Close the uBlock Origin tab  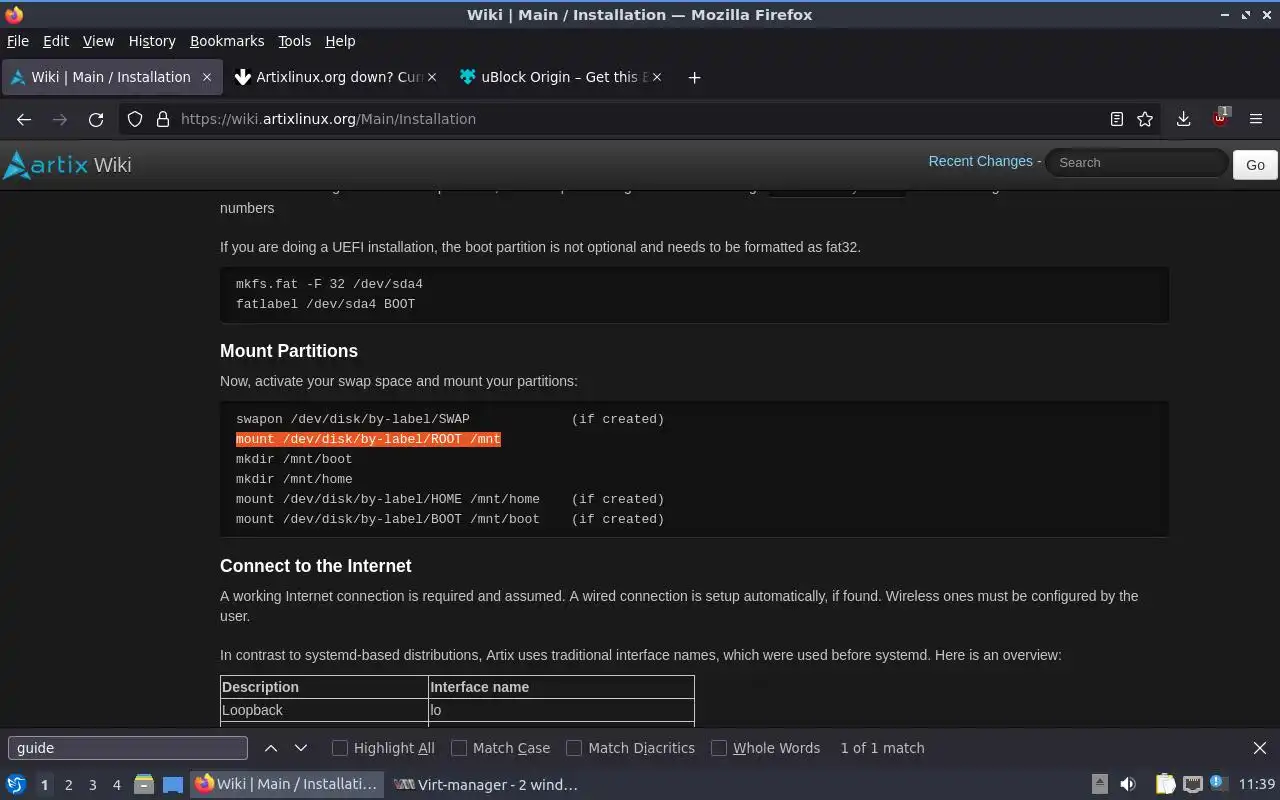(x=656, y=77)
